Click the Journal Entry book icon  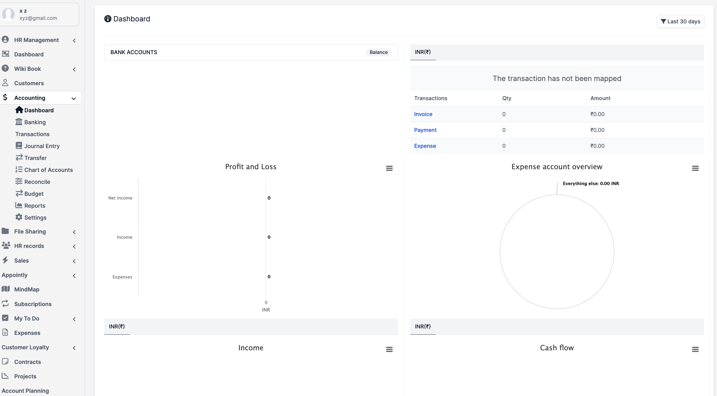tap(19, 145)
